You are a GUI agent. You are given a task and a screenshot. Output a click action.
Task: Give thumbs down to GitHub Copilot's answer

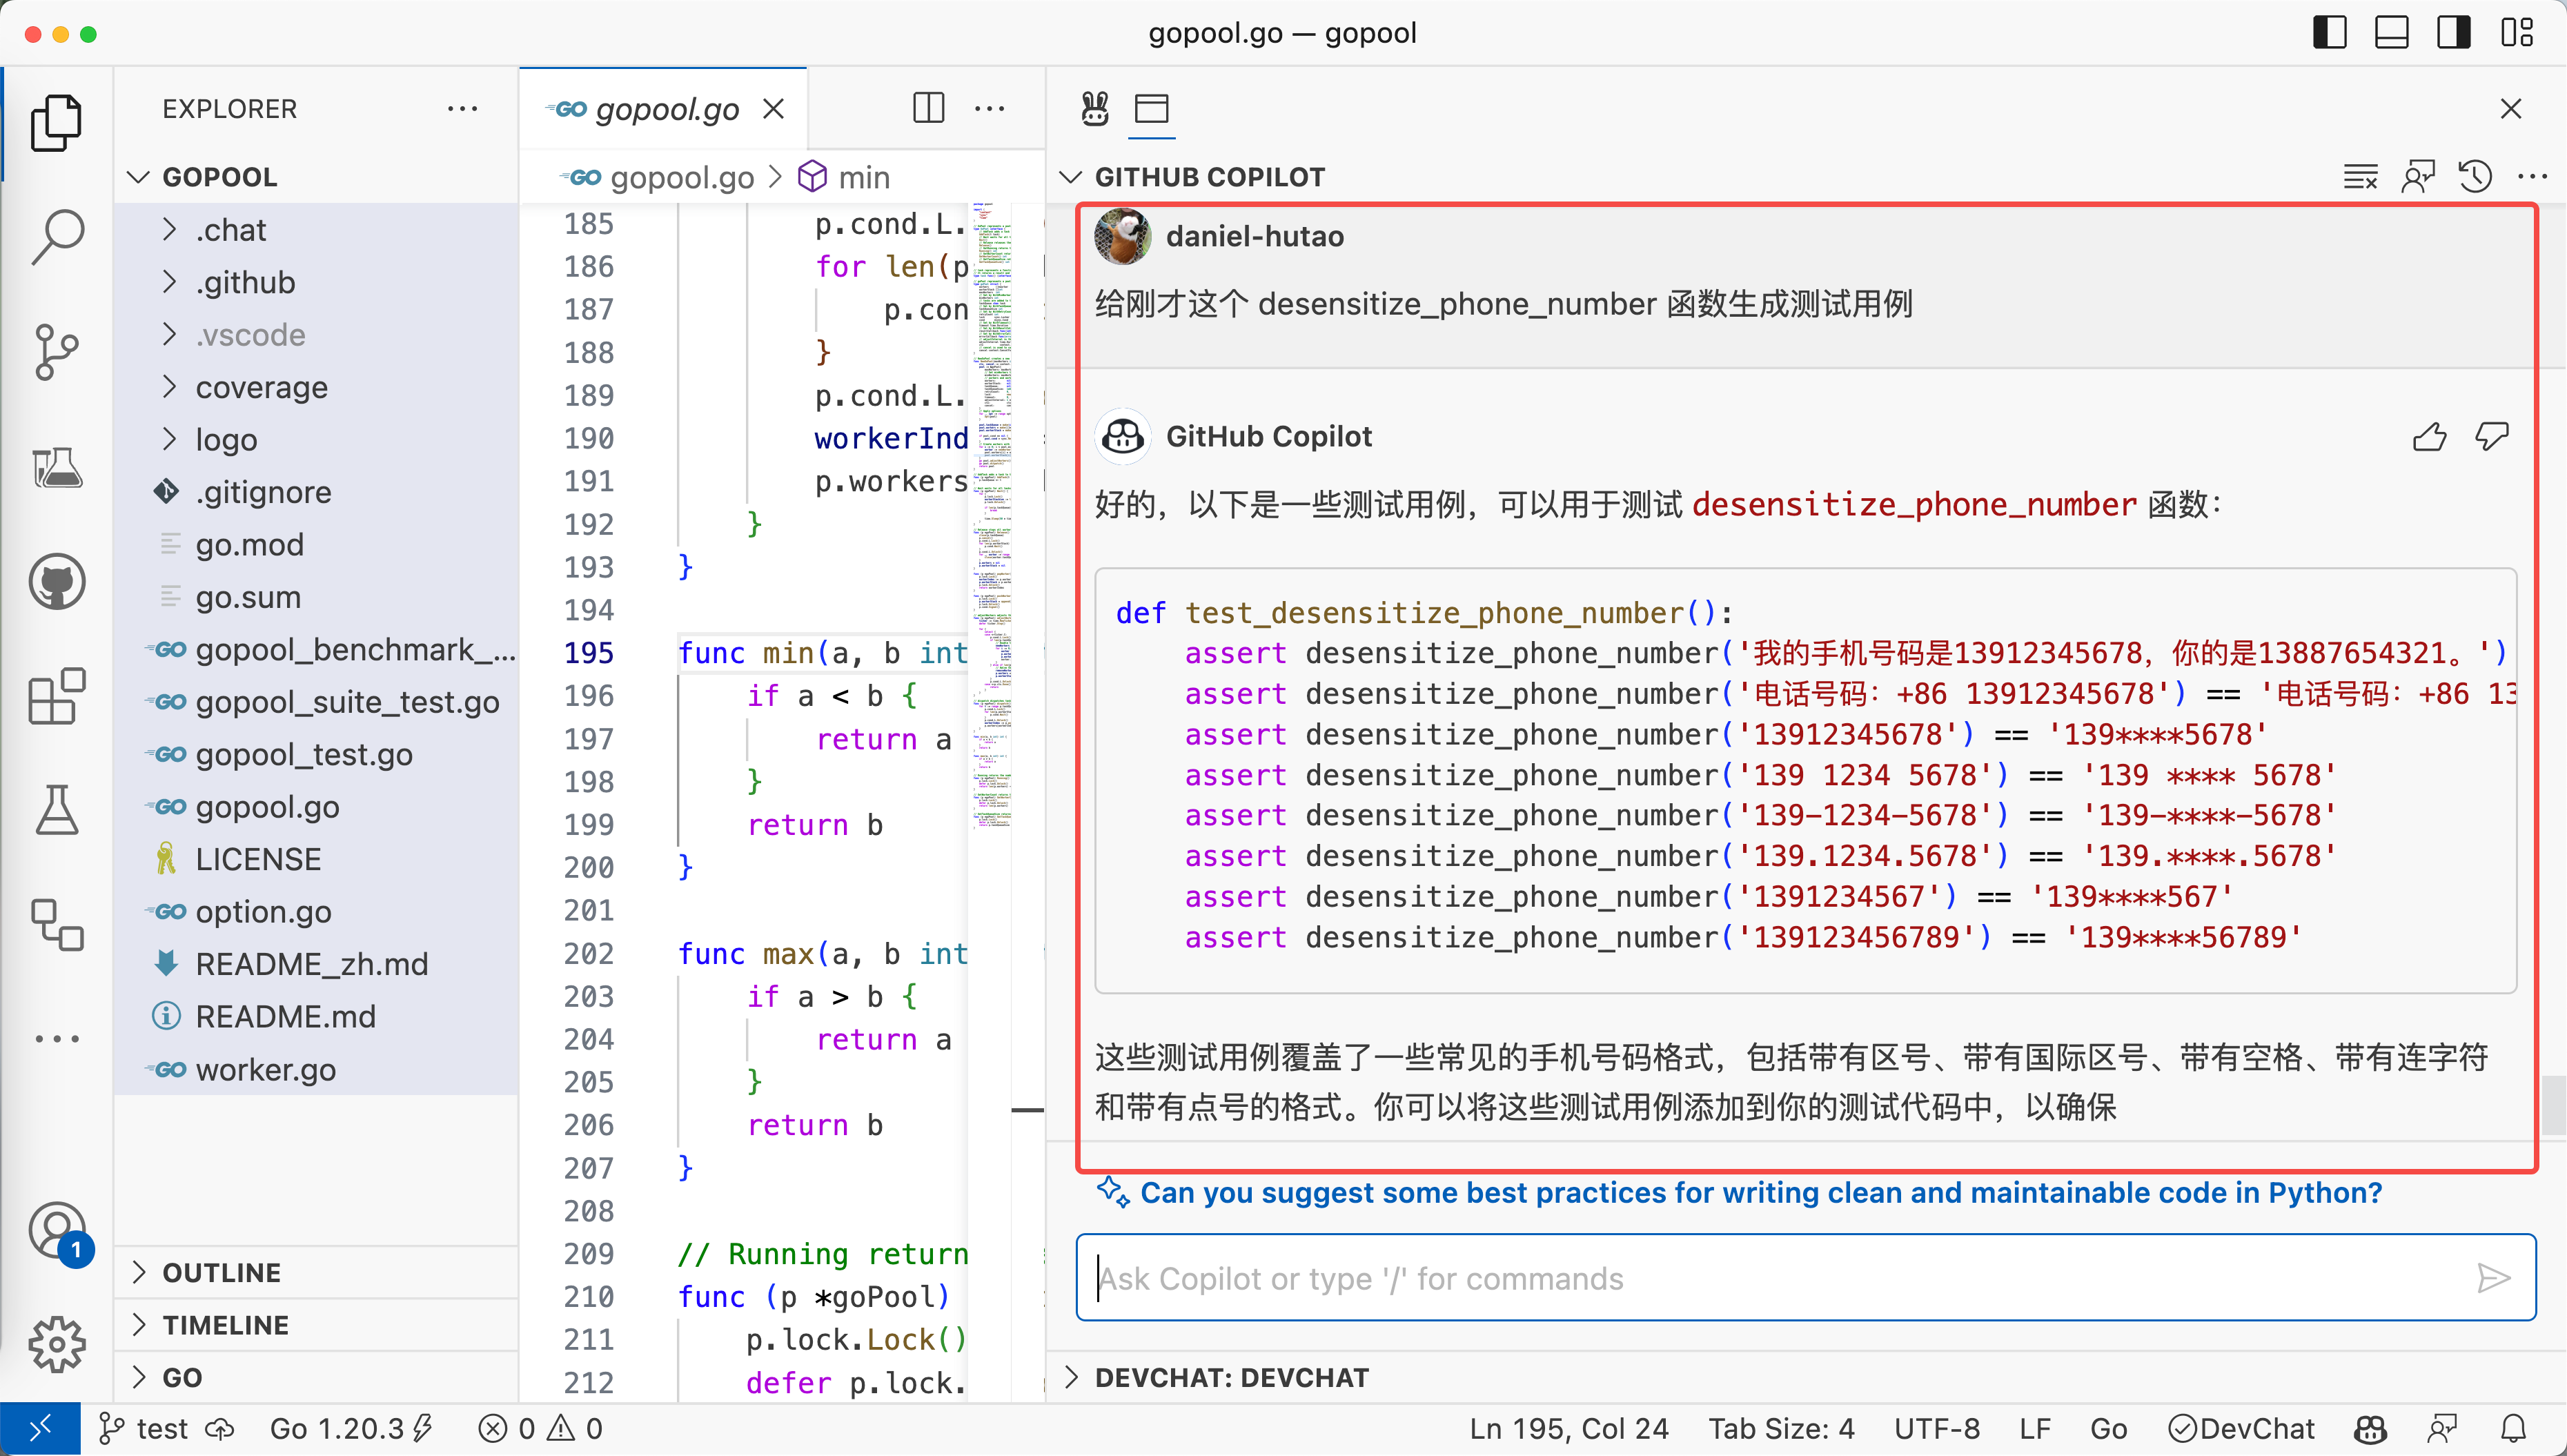click(2492, 437)
